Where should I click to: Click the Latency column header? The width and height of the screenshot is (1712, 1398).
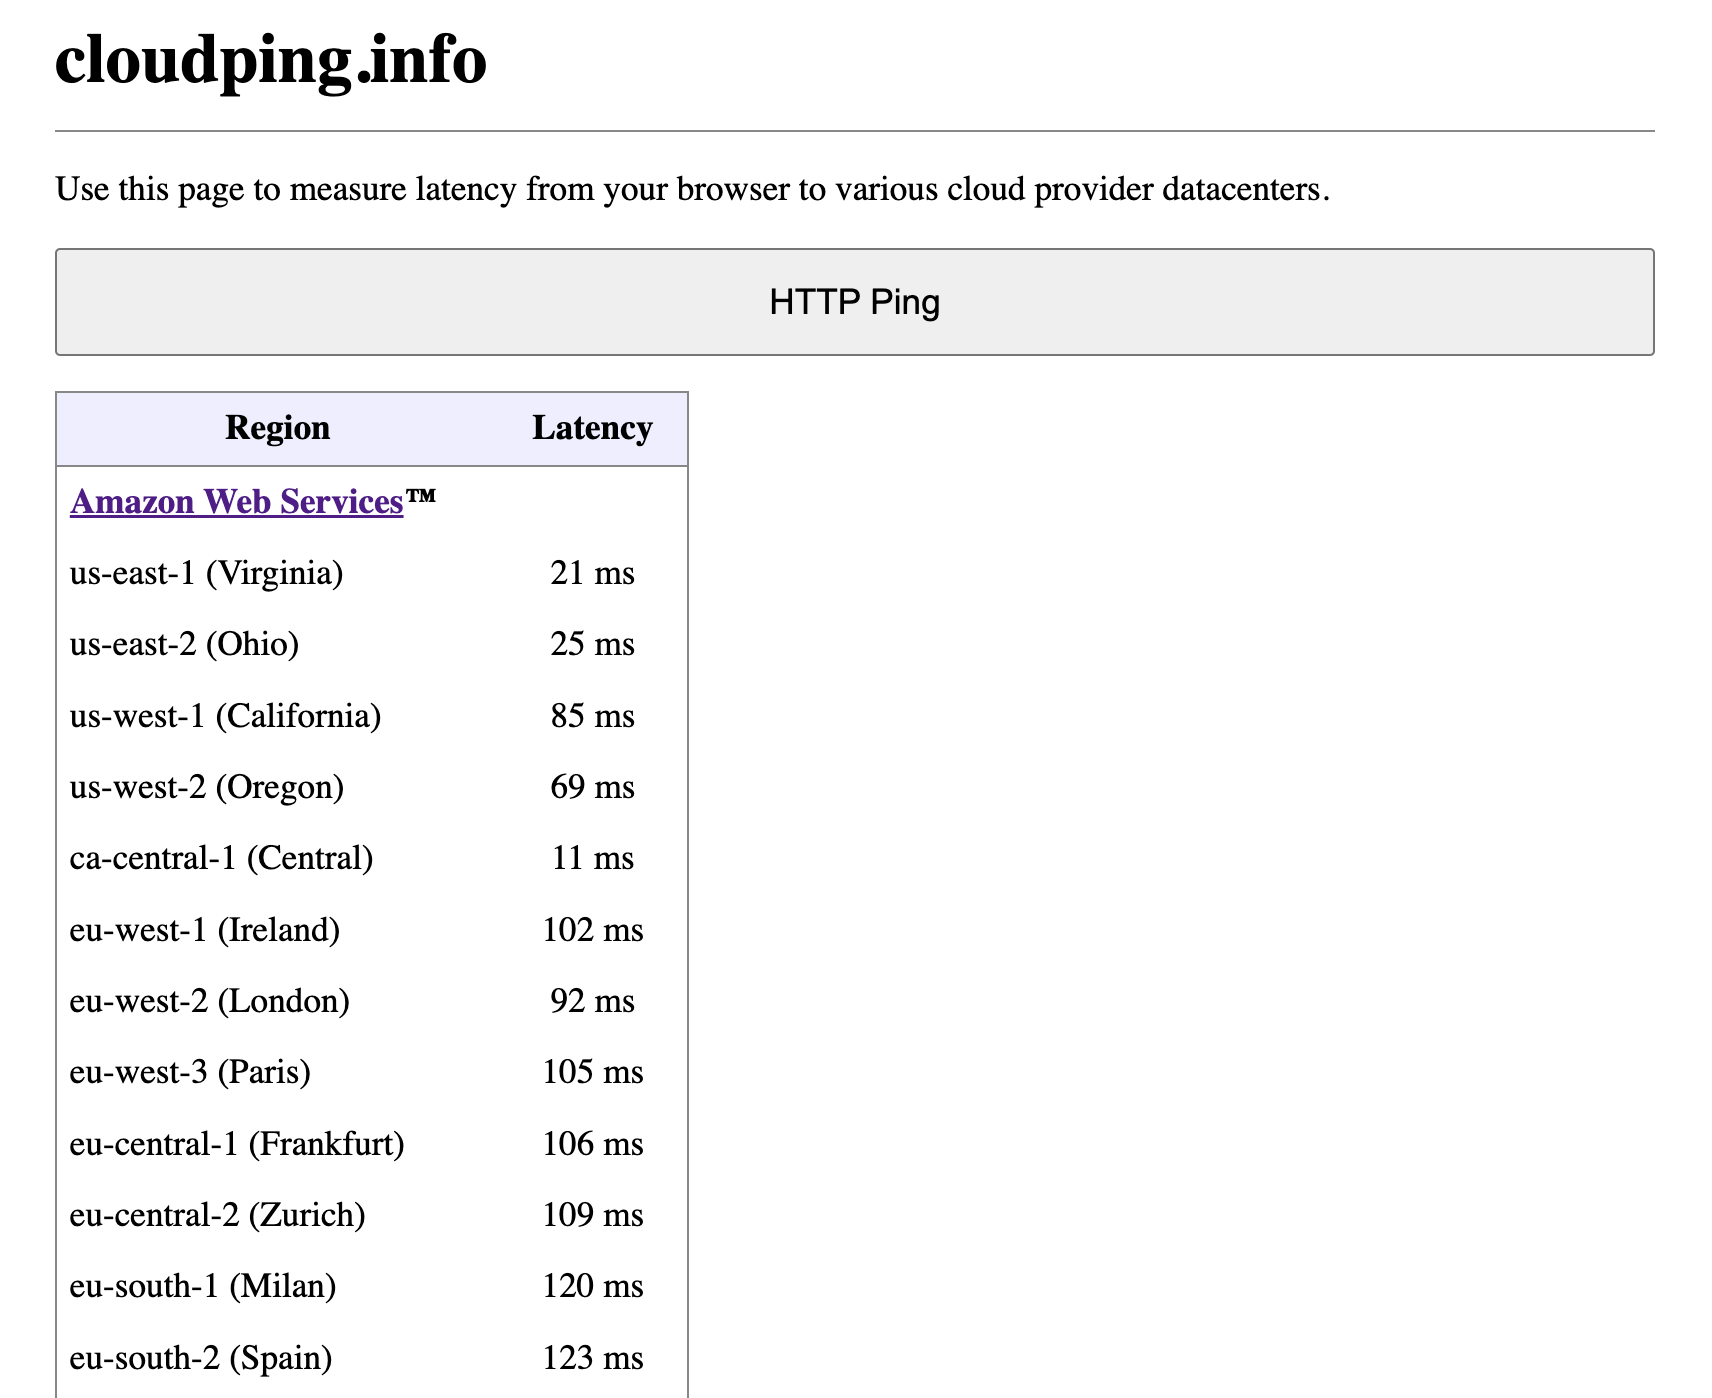click(x=592, y=428)
